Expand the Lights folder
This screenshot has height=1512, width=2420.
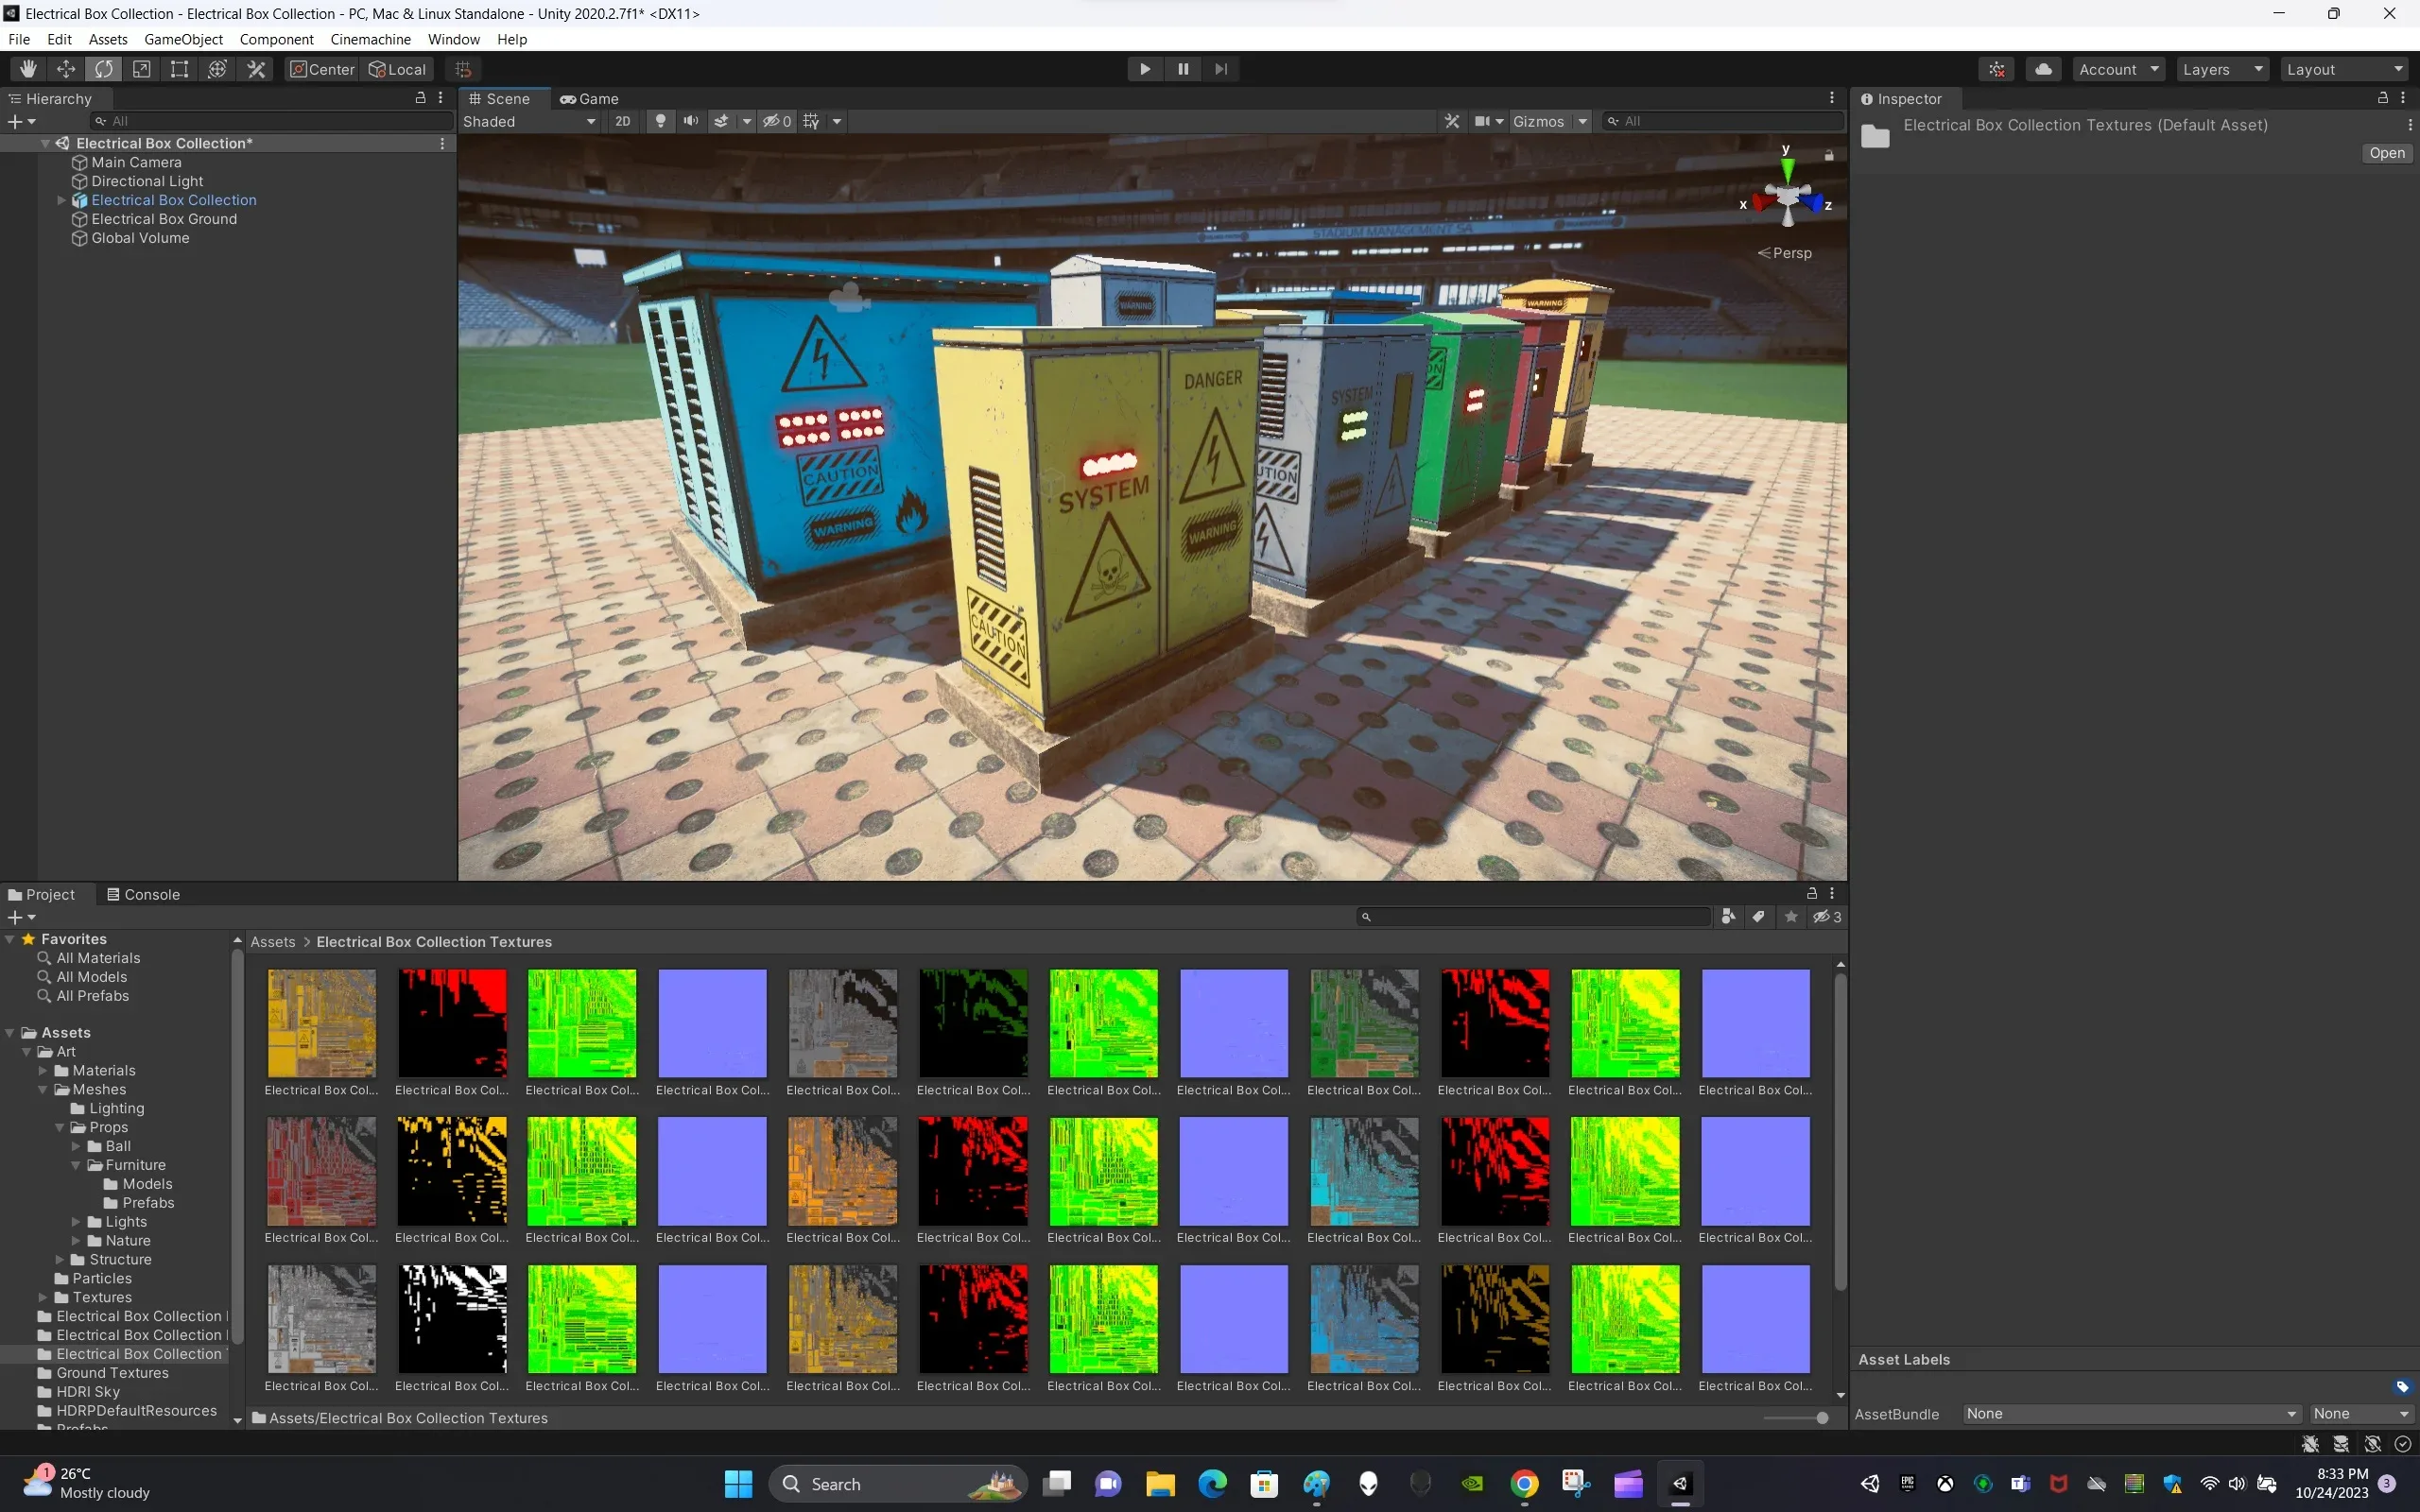coord(75,1222)
